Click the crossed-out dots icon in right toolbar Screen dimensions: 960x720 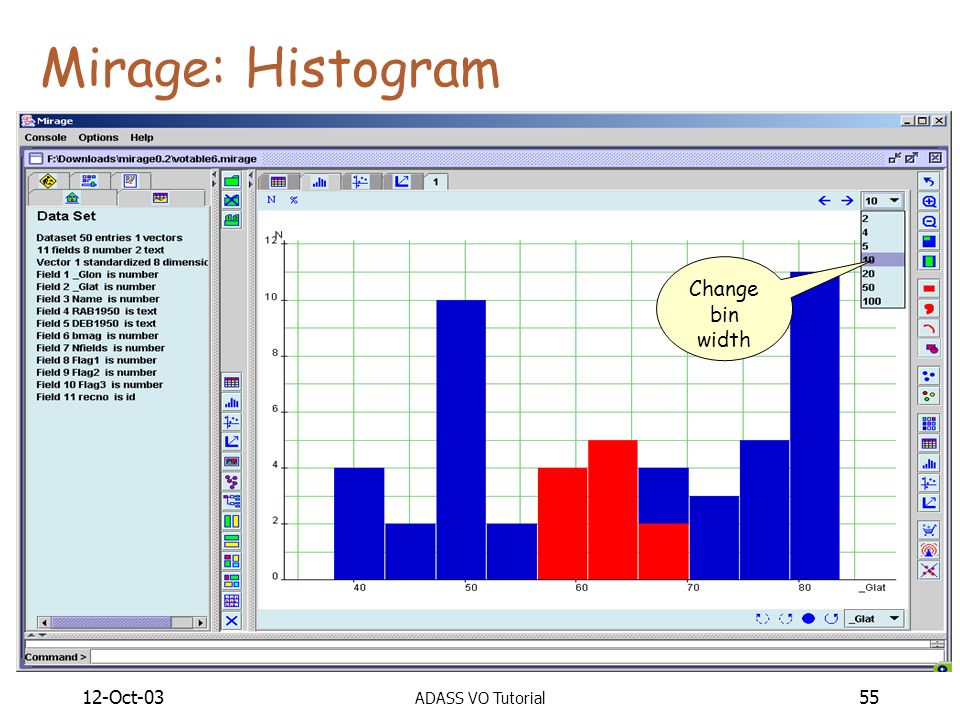coord(929,570)
